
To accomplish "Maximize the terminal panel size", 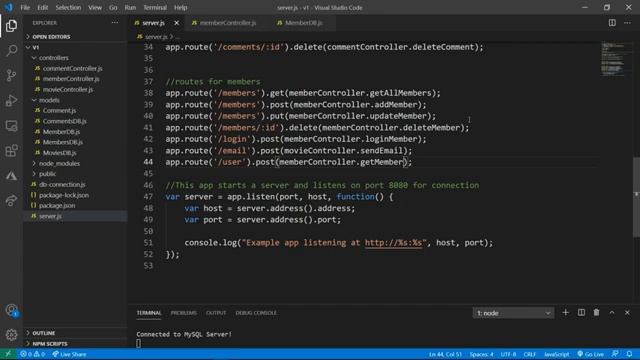I will pyautogui.click(x=612, y=313).
